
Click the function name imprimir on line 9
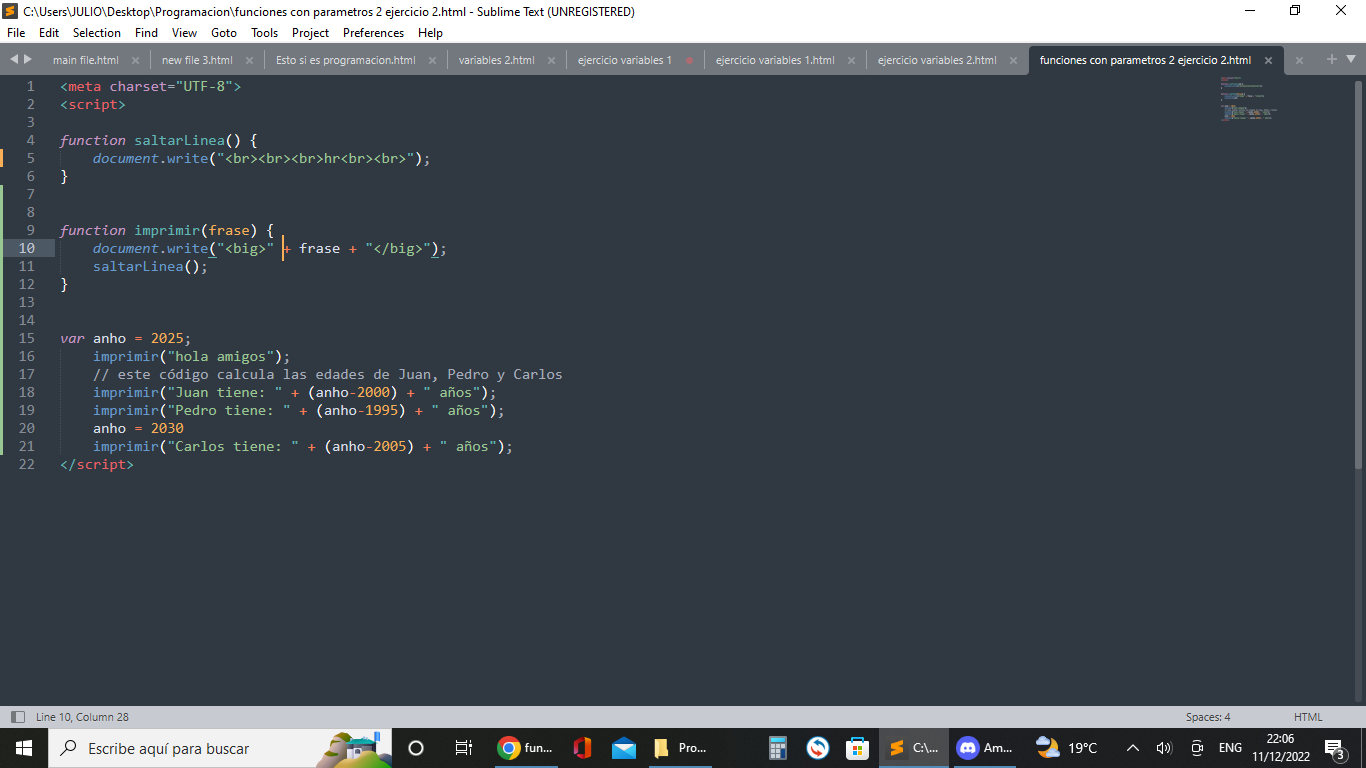(168, 230)
